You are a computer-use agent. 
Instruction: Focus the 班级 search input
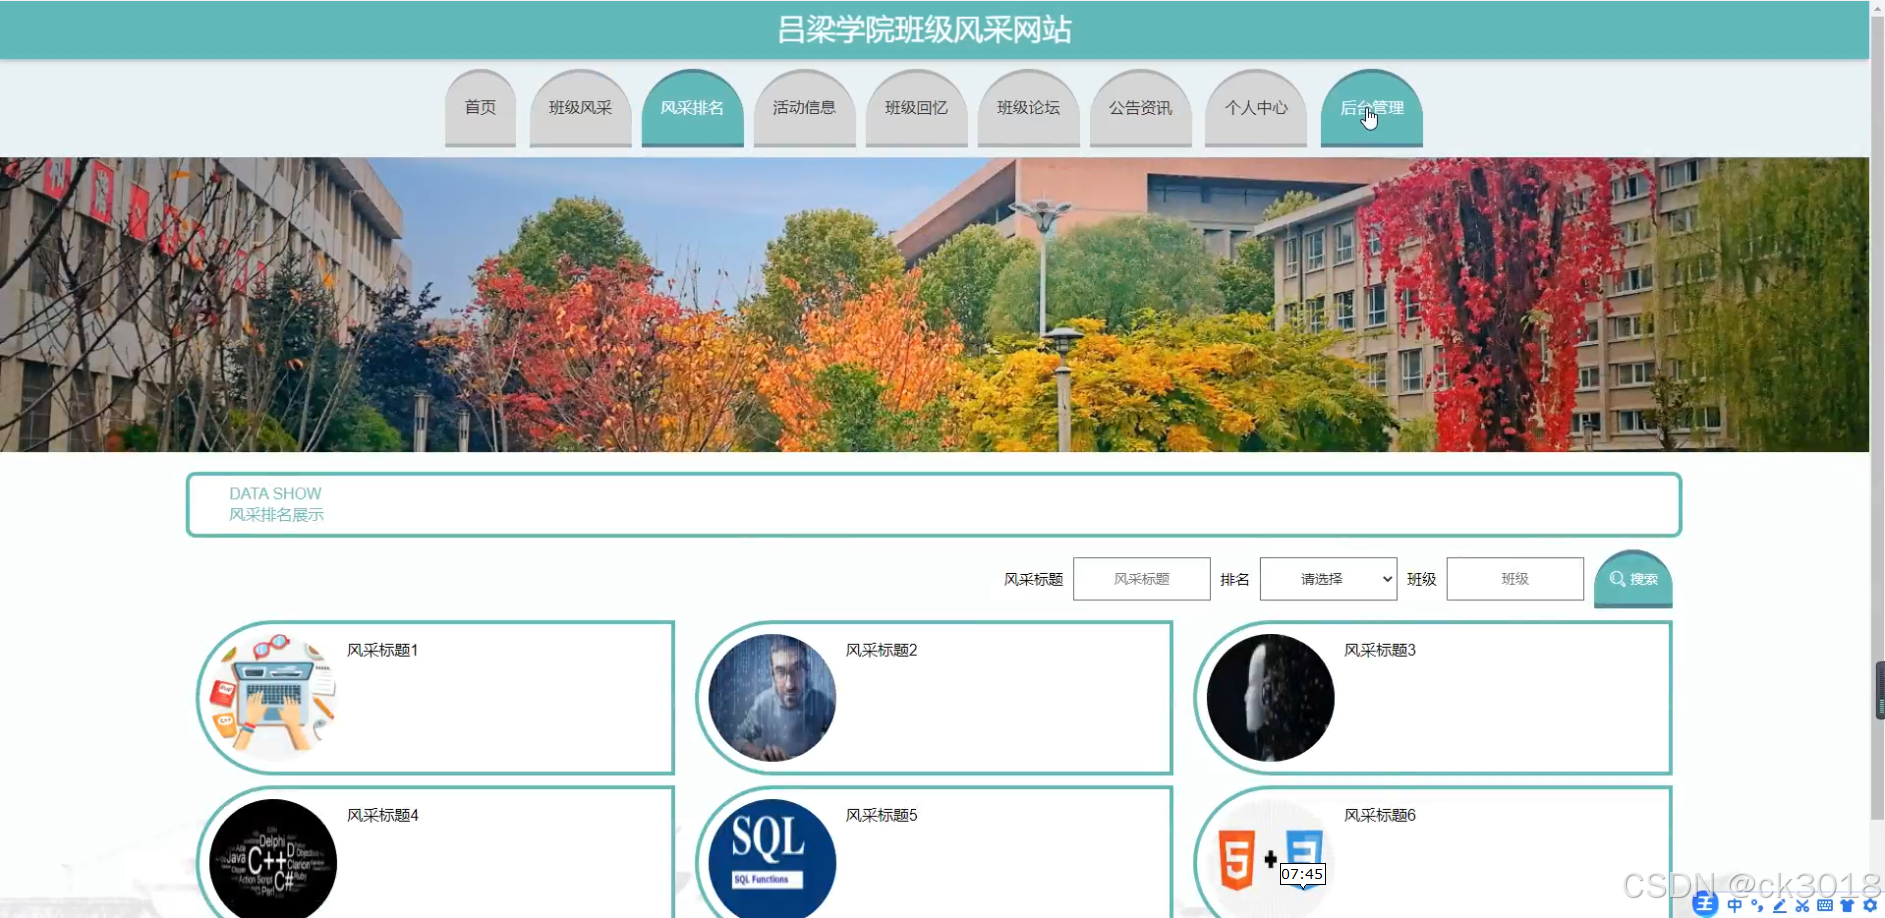click(x=1515, y=579)
